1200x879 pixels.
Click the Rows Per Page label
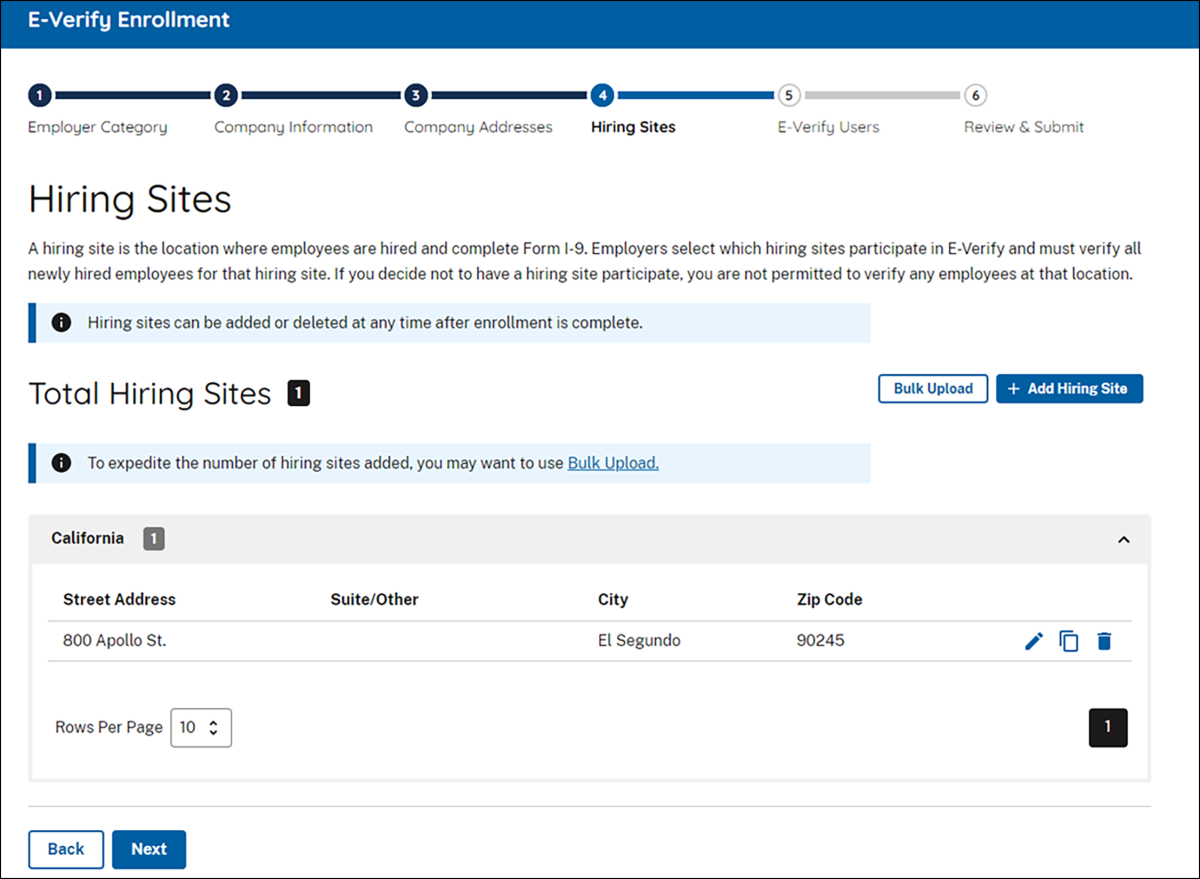click(x=109, y=728)
